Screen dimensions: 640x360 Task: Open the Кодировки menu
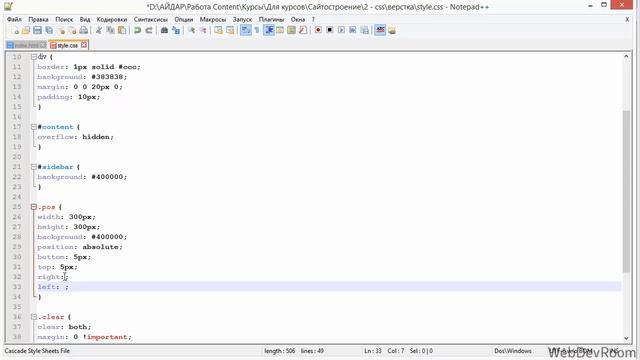coord(112,19)
